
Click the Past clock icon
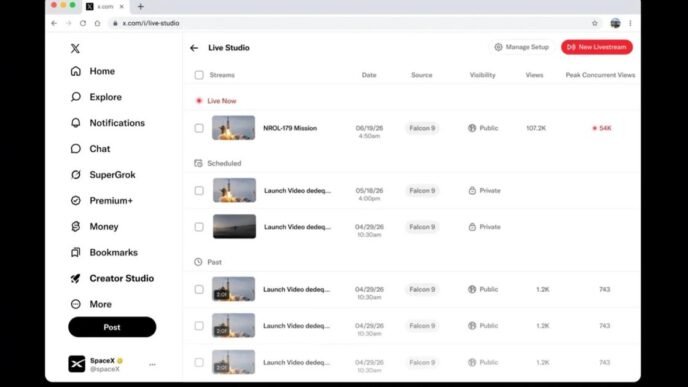(198, 262)
